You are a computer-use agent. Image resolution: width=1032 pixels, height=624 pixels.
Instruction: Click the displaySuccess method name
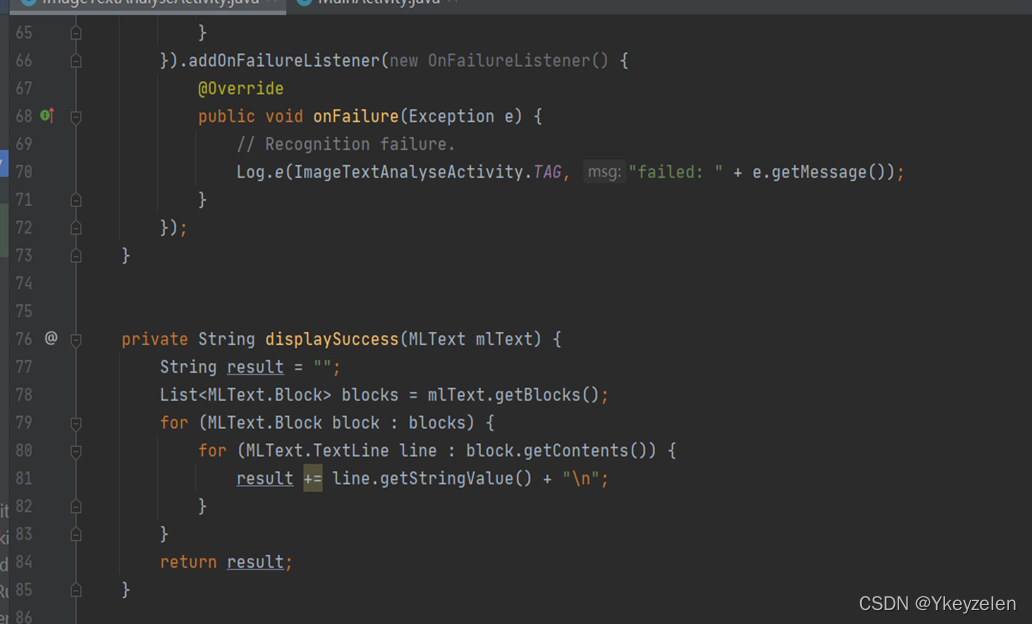[x=332, y=339]
